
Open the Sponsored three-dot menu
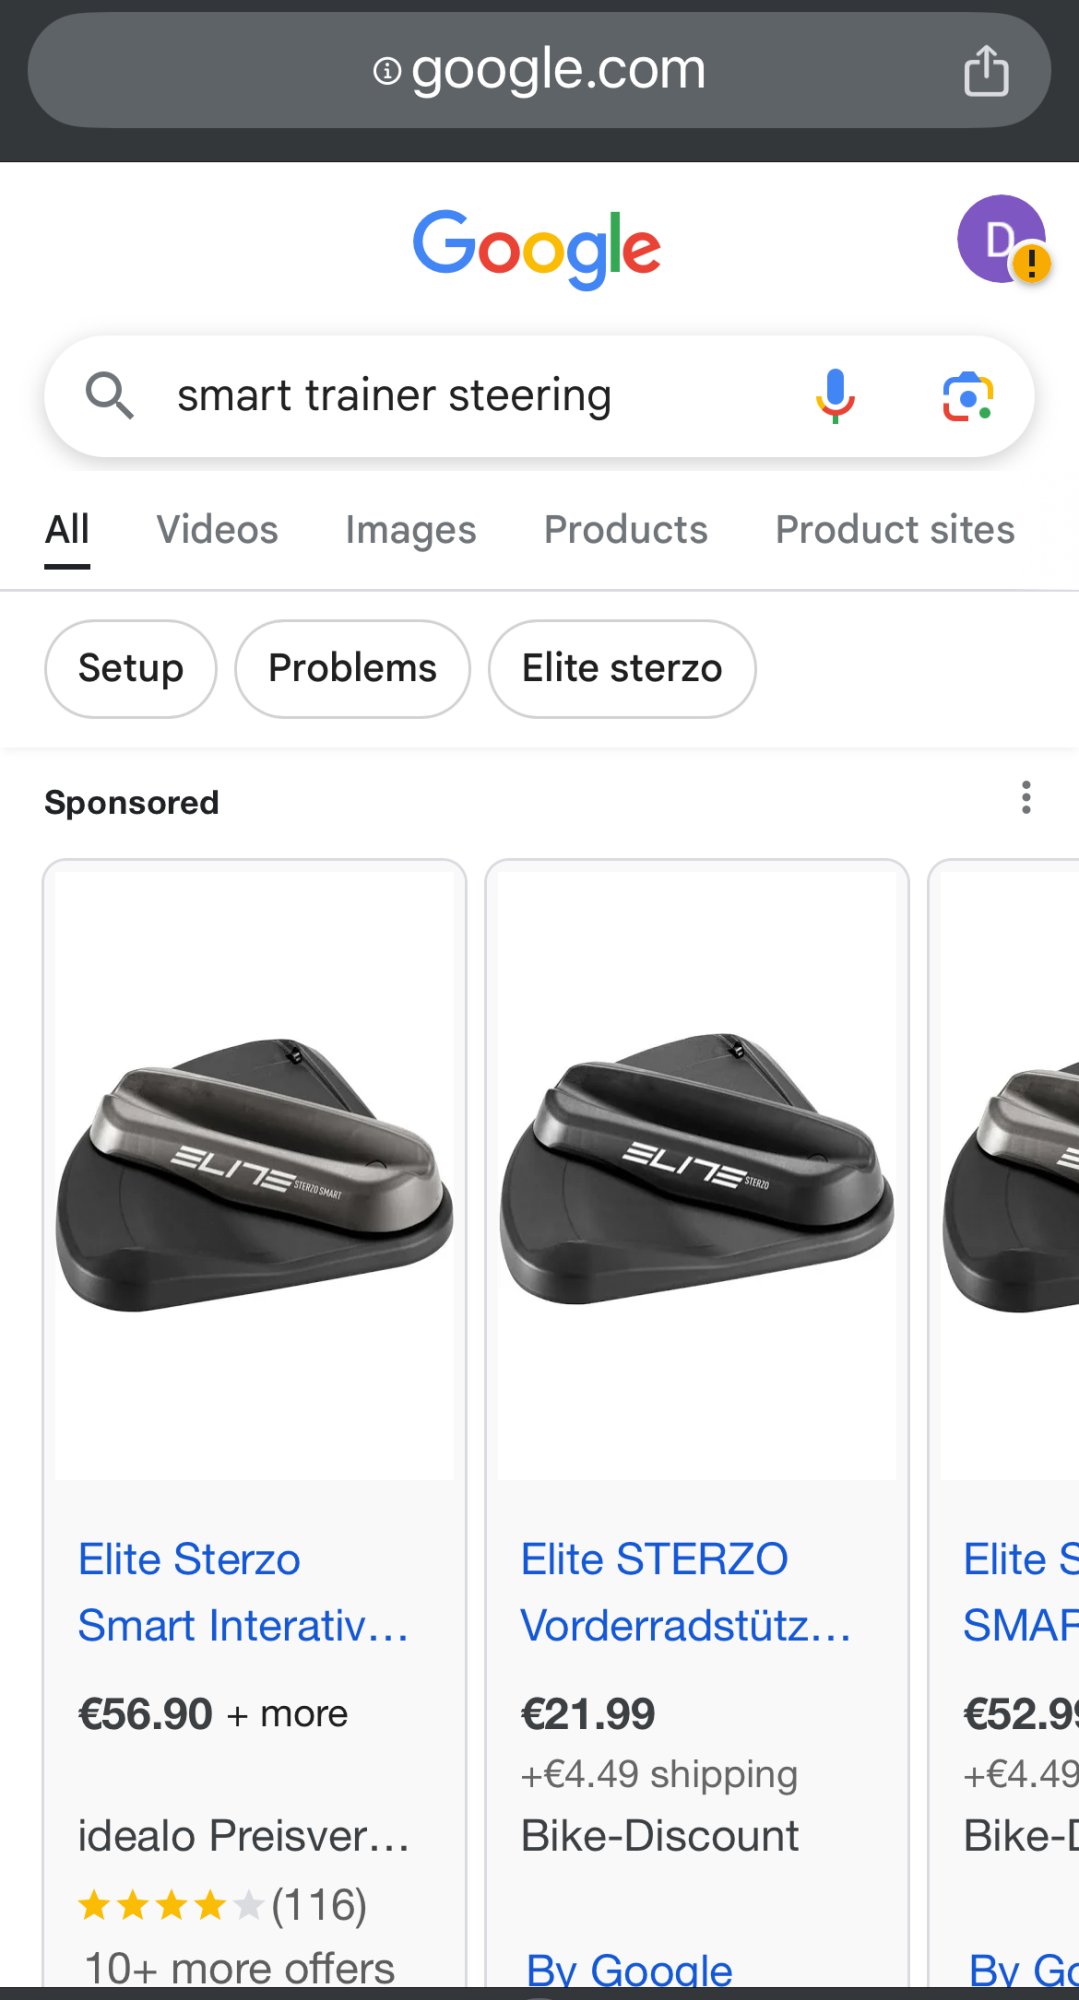coord(1025,798)
